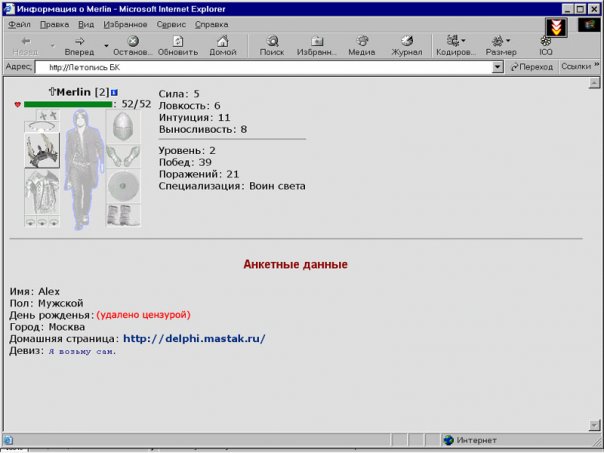Click the IE page icon in title bar
The height and width of the screenshot is (453, 604).
click(8, 8)
